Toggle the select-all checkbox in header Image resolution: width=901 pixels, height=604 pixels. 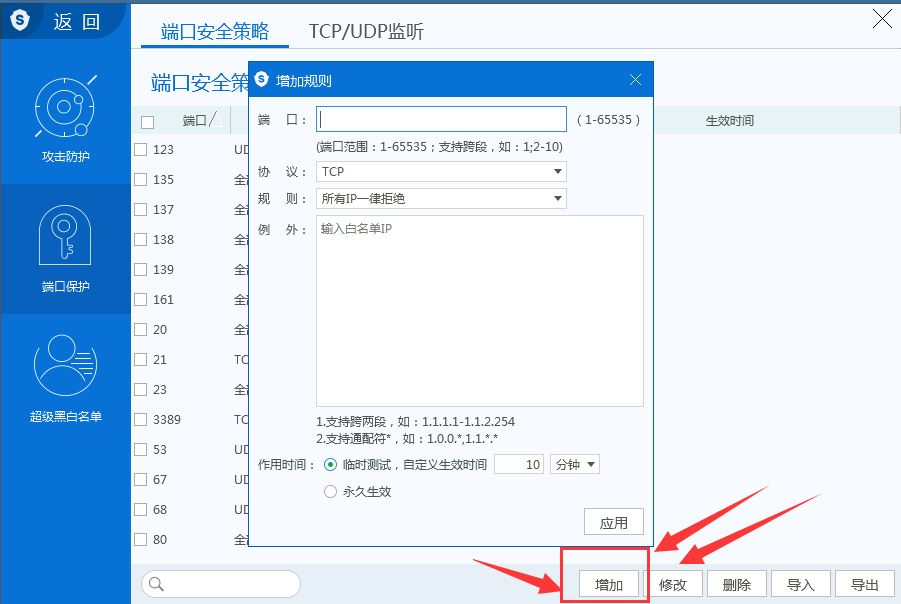[147, 122]
